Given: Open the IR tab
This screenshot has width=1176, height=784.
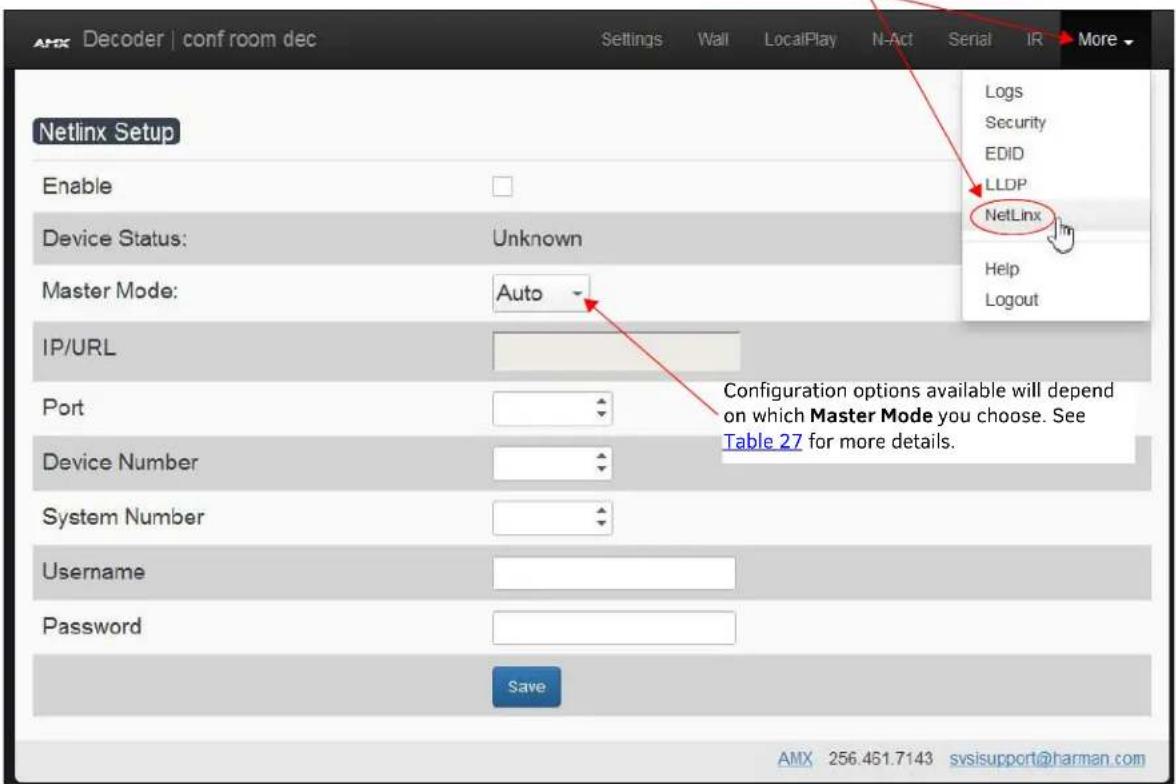Looking at the screenshot, I should (x=1034, y=40).
